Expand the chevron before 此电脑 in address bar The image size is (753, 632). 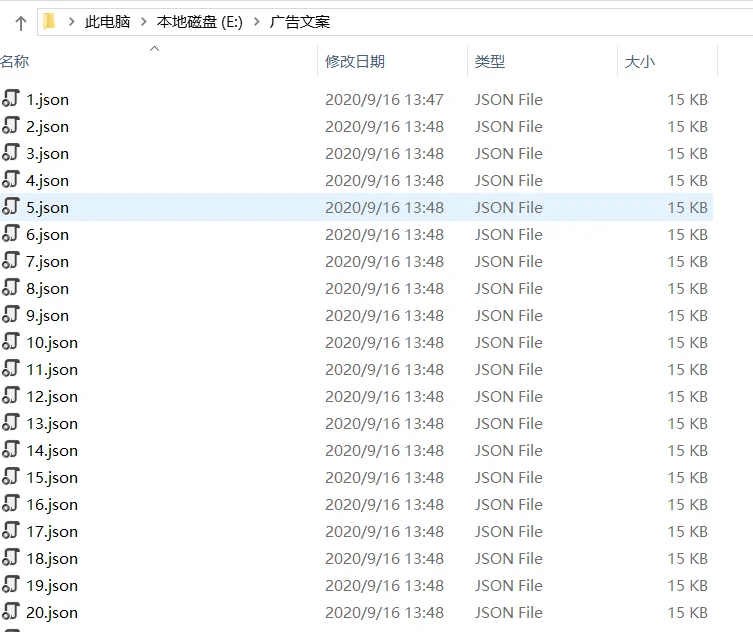tap(72, 22)
